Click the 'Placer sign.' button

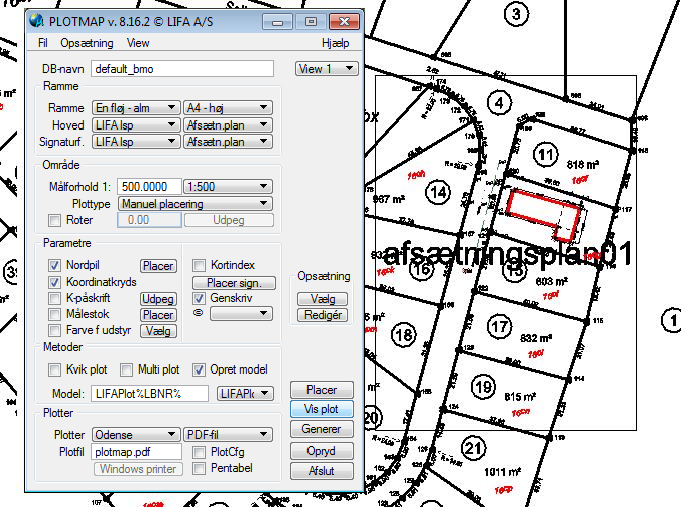click(x=234, y=283)
